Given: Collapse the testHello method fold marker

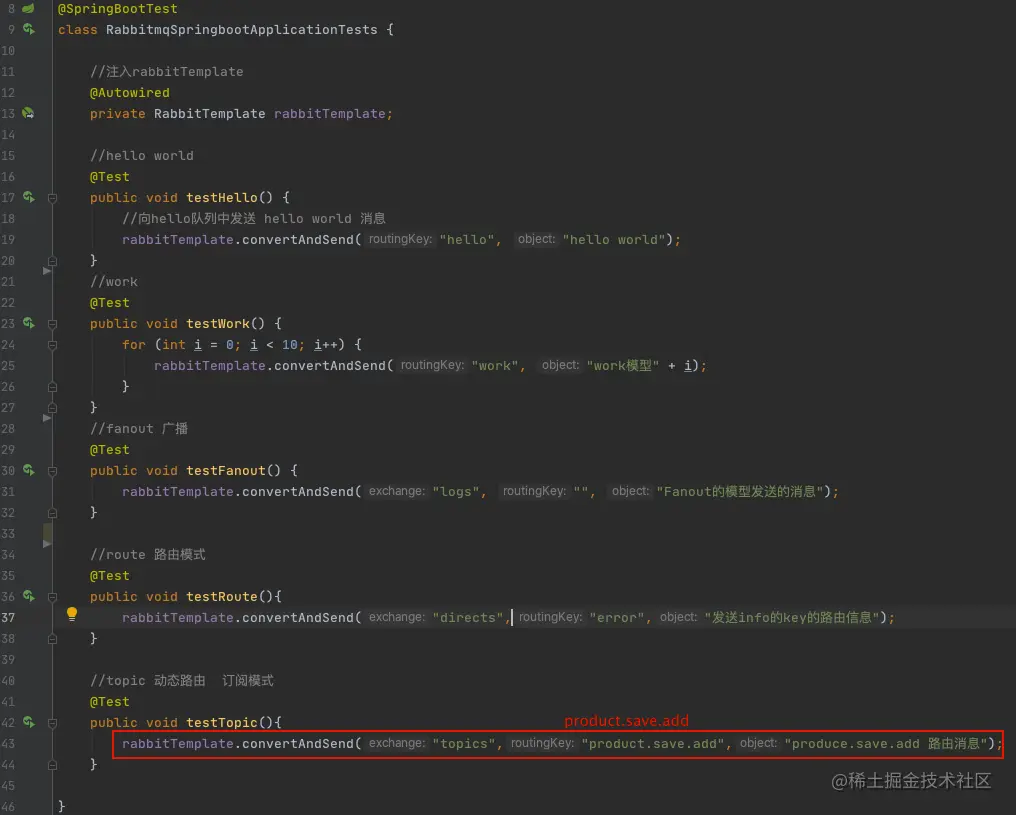Looking at the screenshot, I should click(x=52, y=198).
